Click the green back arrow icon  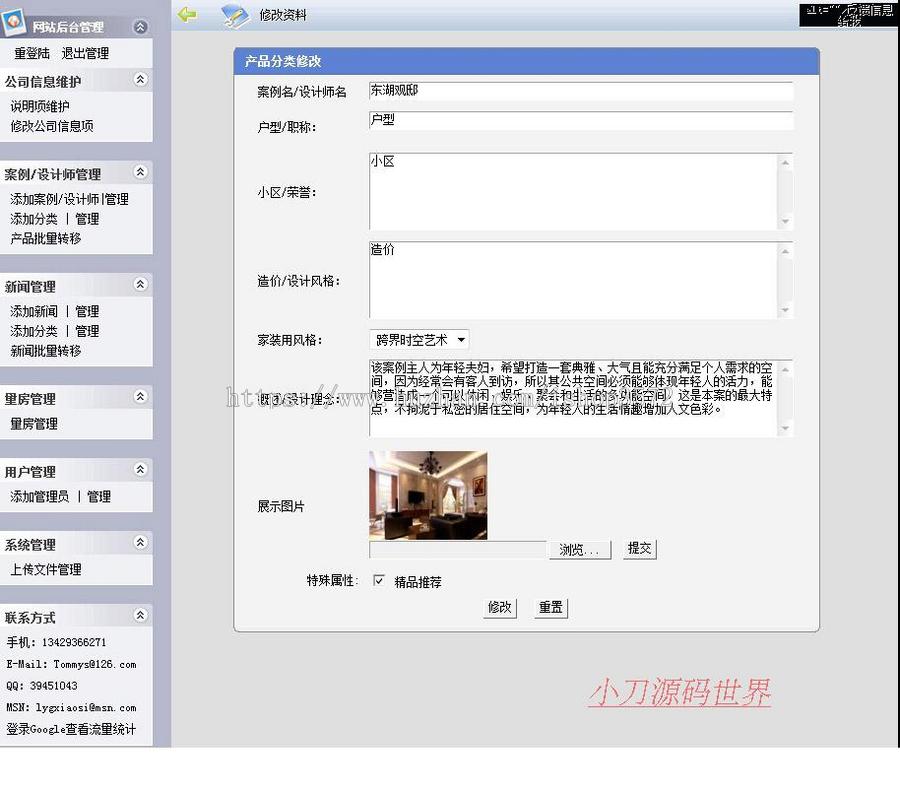187,15
